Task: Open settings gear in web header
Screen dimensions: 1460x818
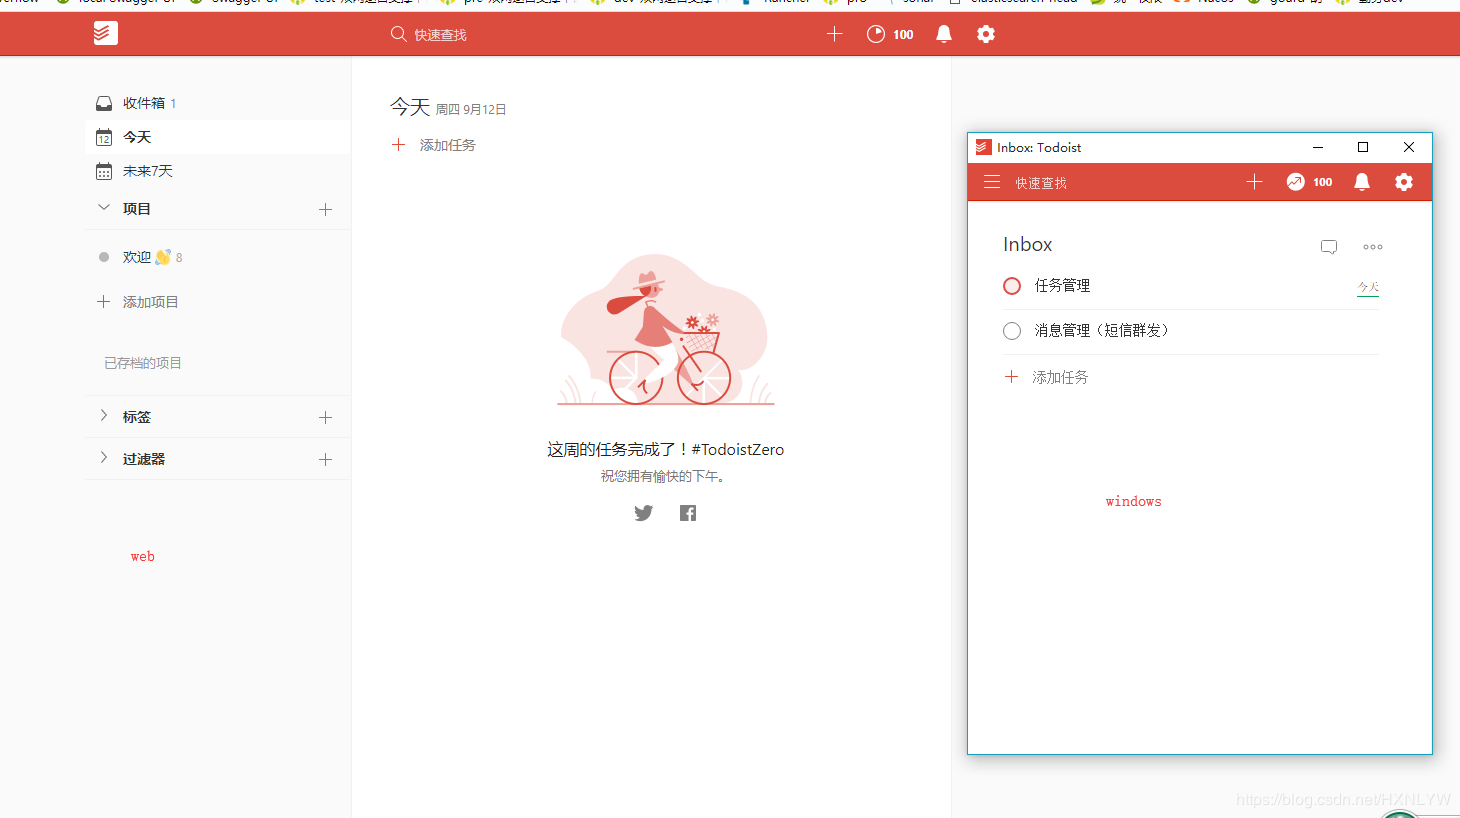Action: (986, 34)
